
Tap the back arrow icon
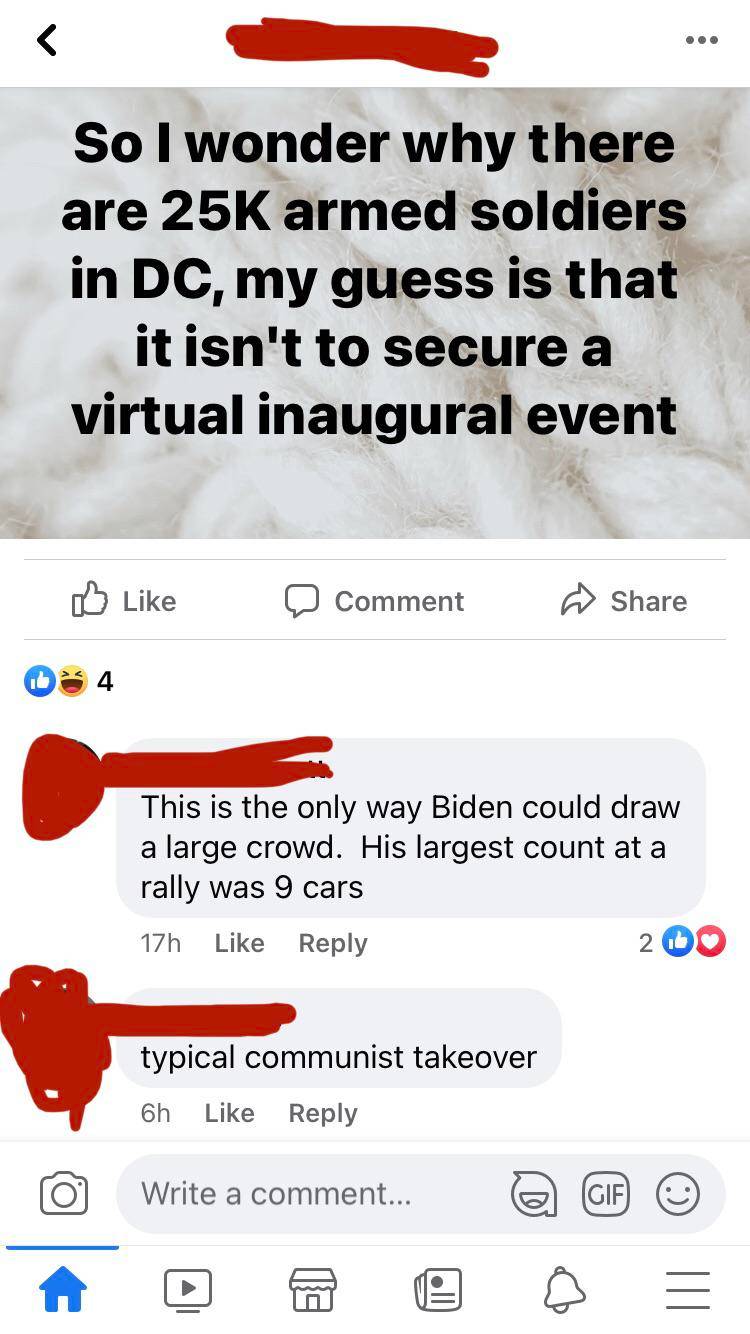point(46,40)
